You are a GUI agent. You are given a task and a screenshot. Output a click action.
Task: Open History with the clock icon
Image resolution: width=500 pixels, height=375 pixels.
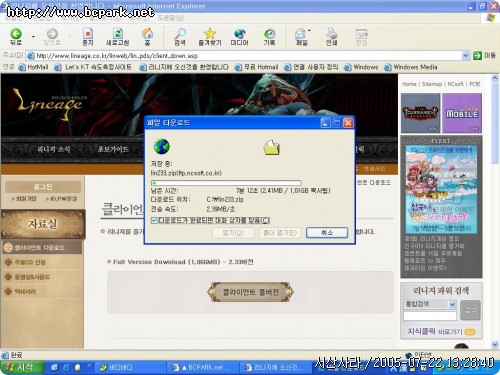coord(269,37)
